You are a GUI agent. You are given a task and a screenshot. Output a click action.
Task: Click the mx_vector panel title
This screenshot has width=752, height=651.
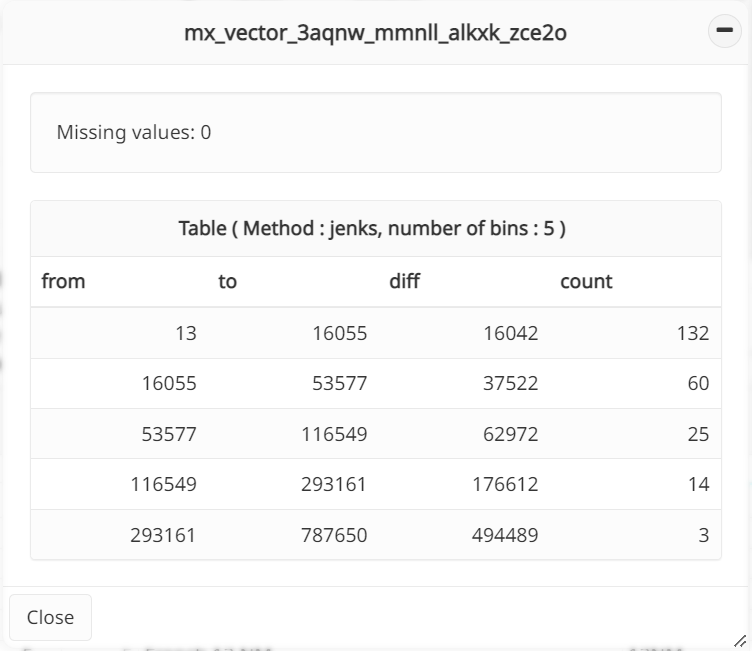pos(376,33)
